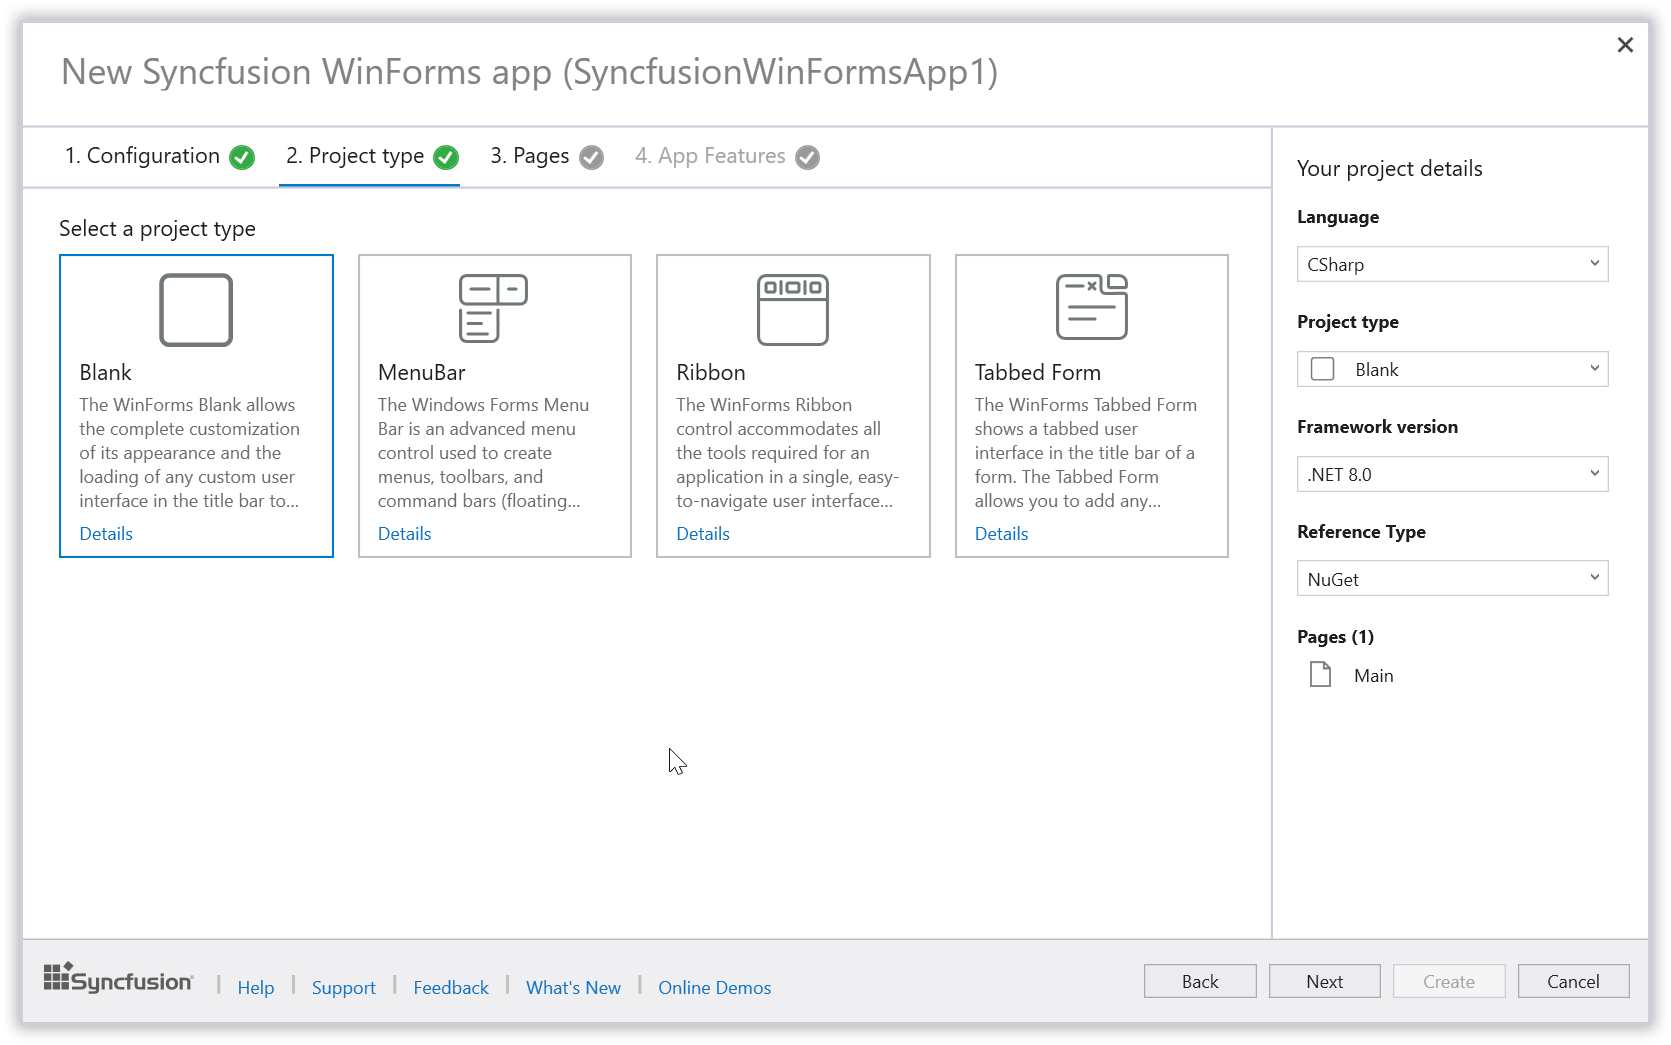1671x1045 pixels.
Task: Click the Ribbon description paragraph
Action: (x=788, y=452)
